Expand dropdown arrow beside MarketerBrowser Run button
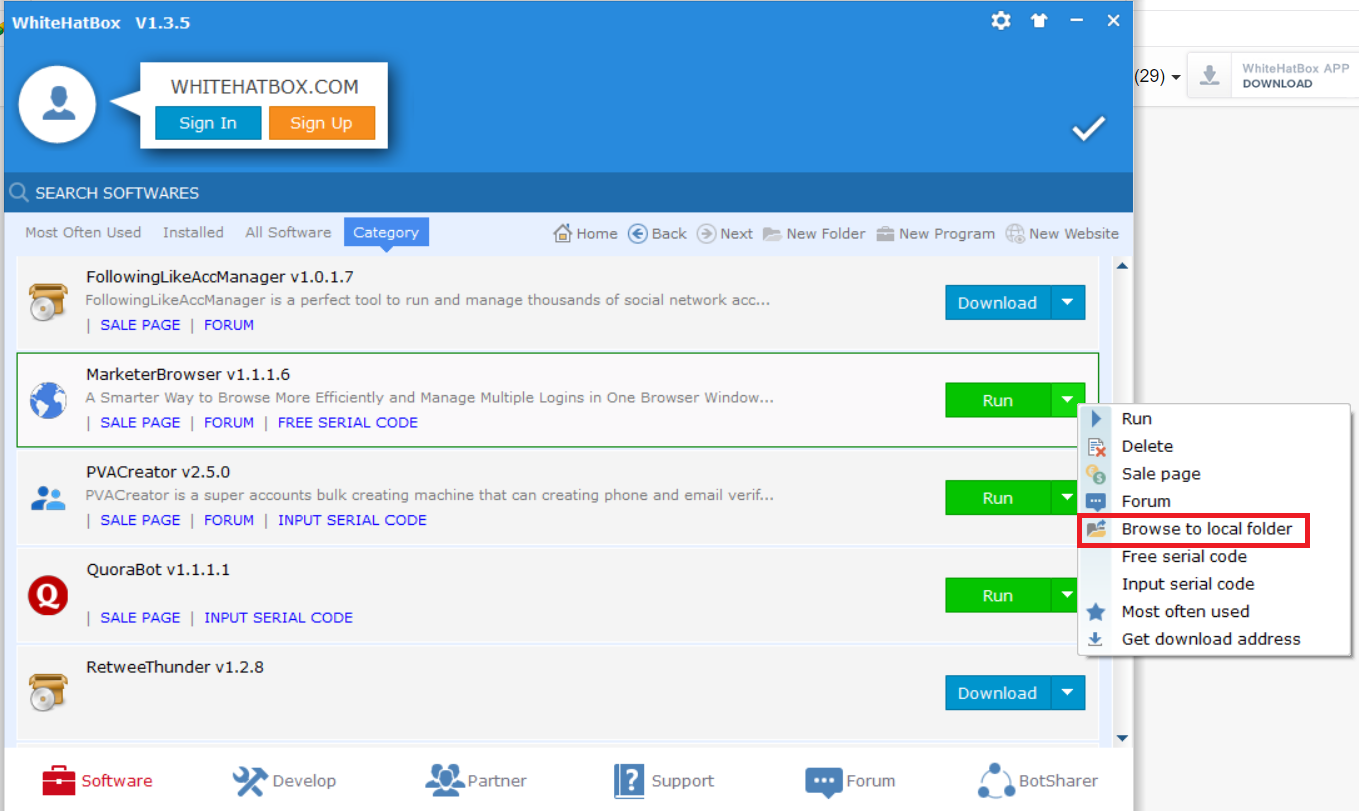This screenshot has width=1359, height=811. [x=1068, y=401]
